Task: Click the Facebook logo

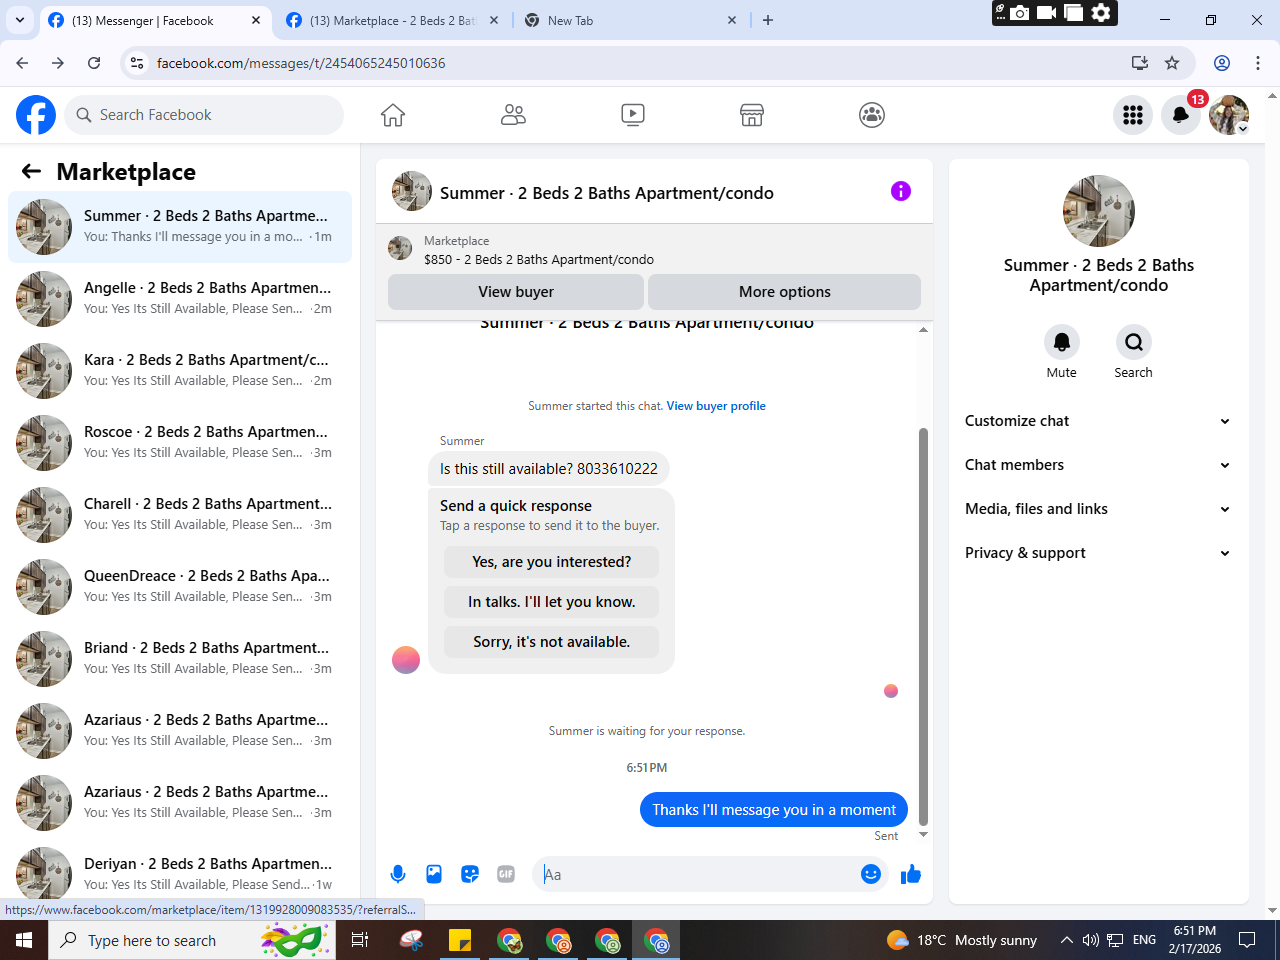Action: (x=36, y=115)
